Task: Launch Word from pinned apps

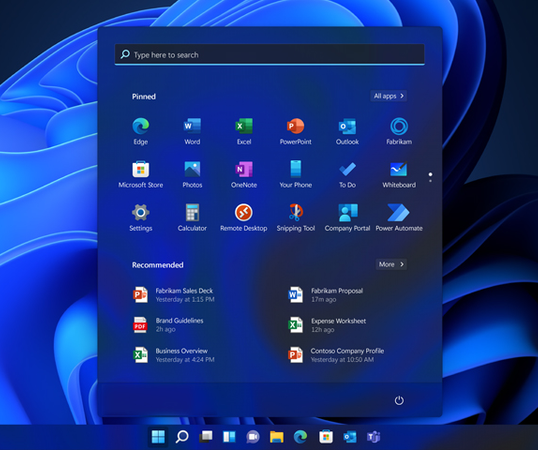Action: click(x=192, y=131)
